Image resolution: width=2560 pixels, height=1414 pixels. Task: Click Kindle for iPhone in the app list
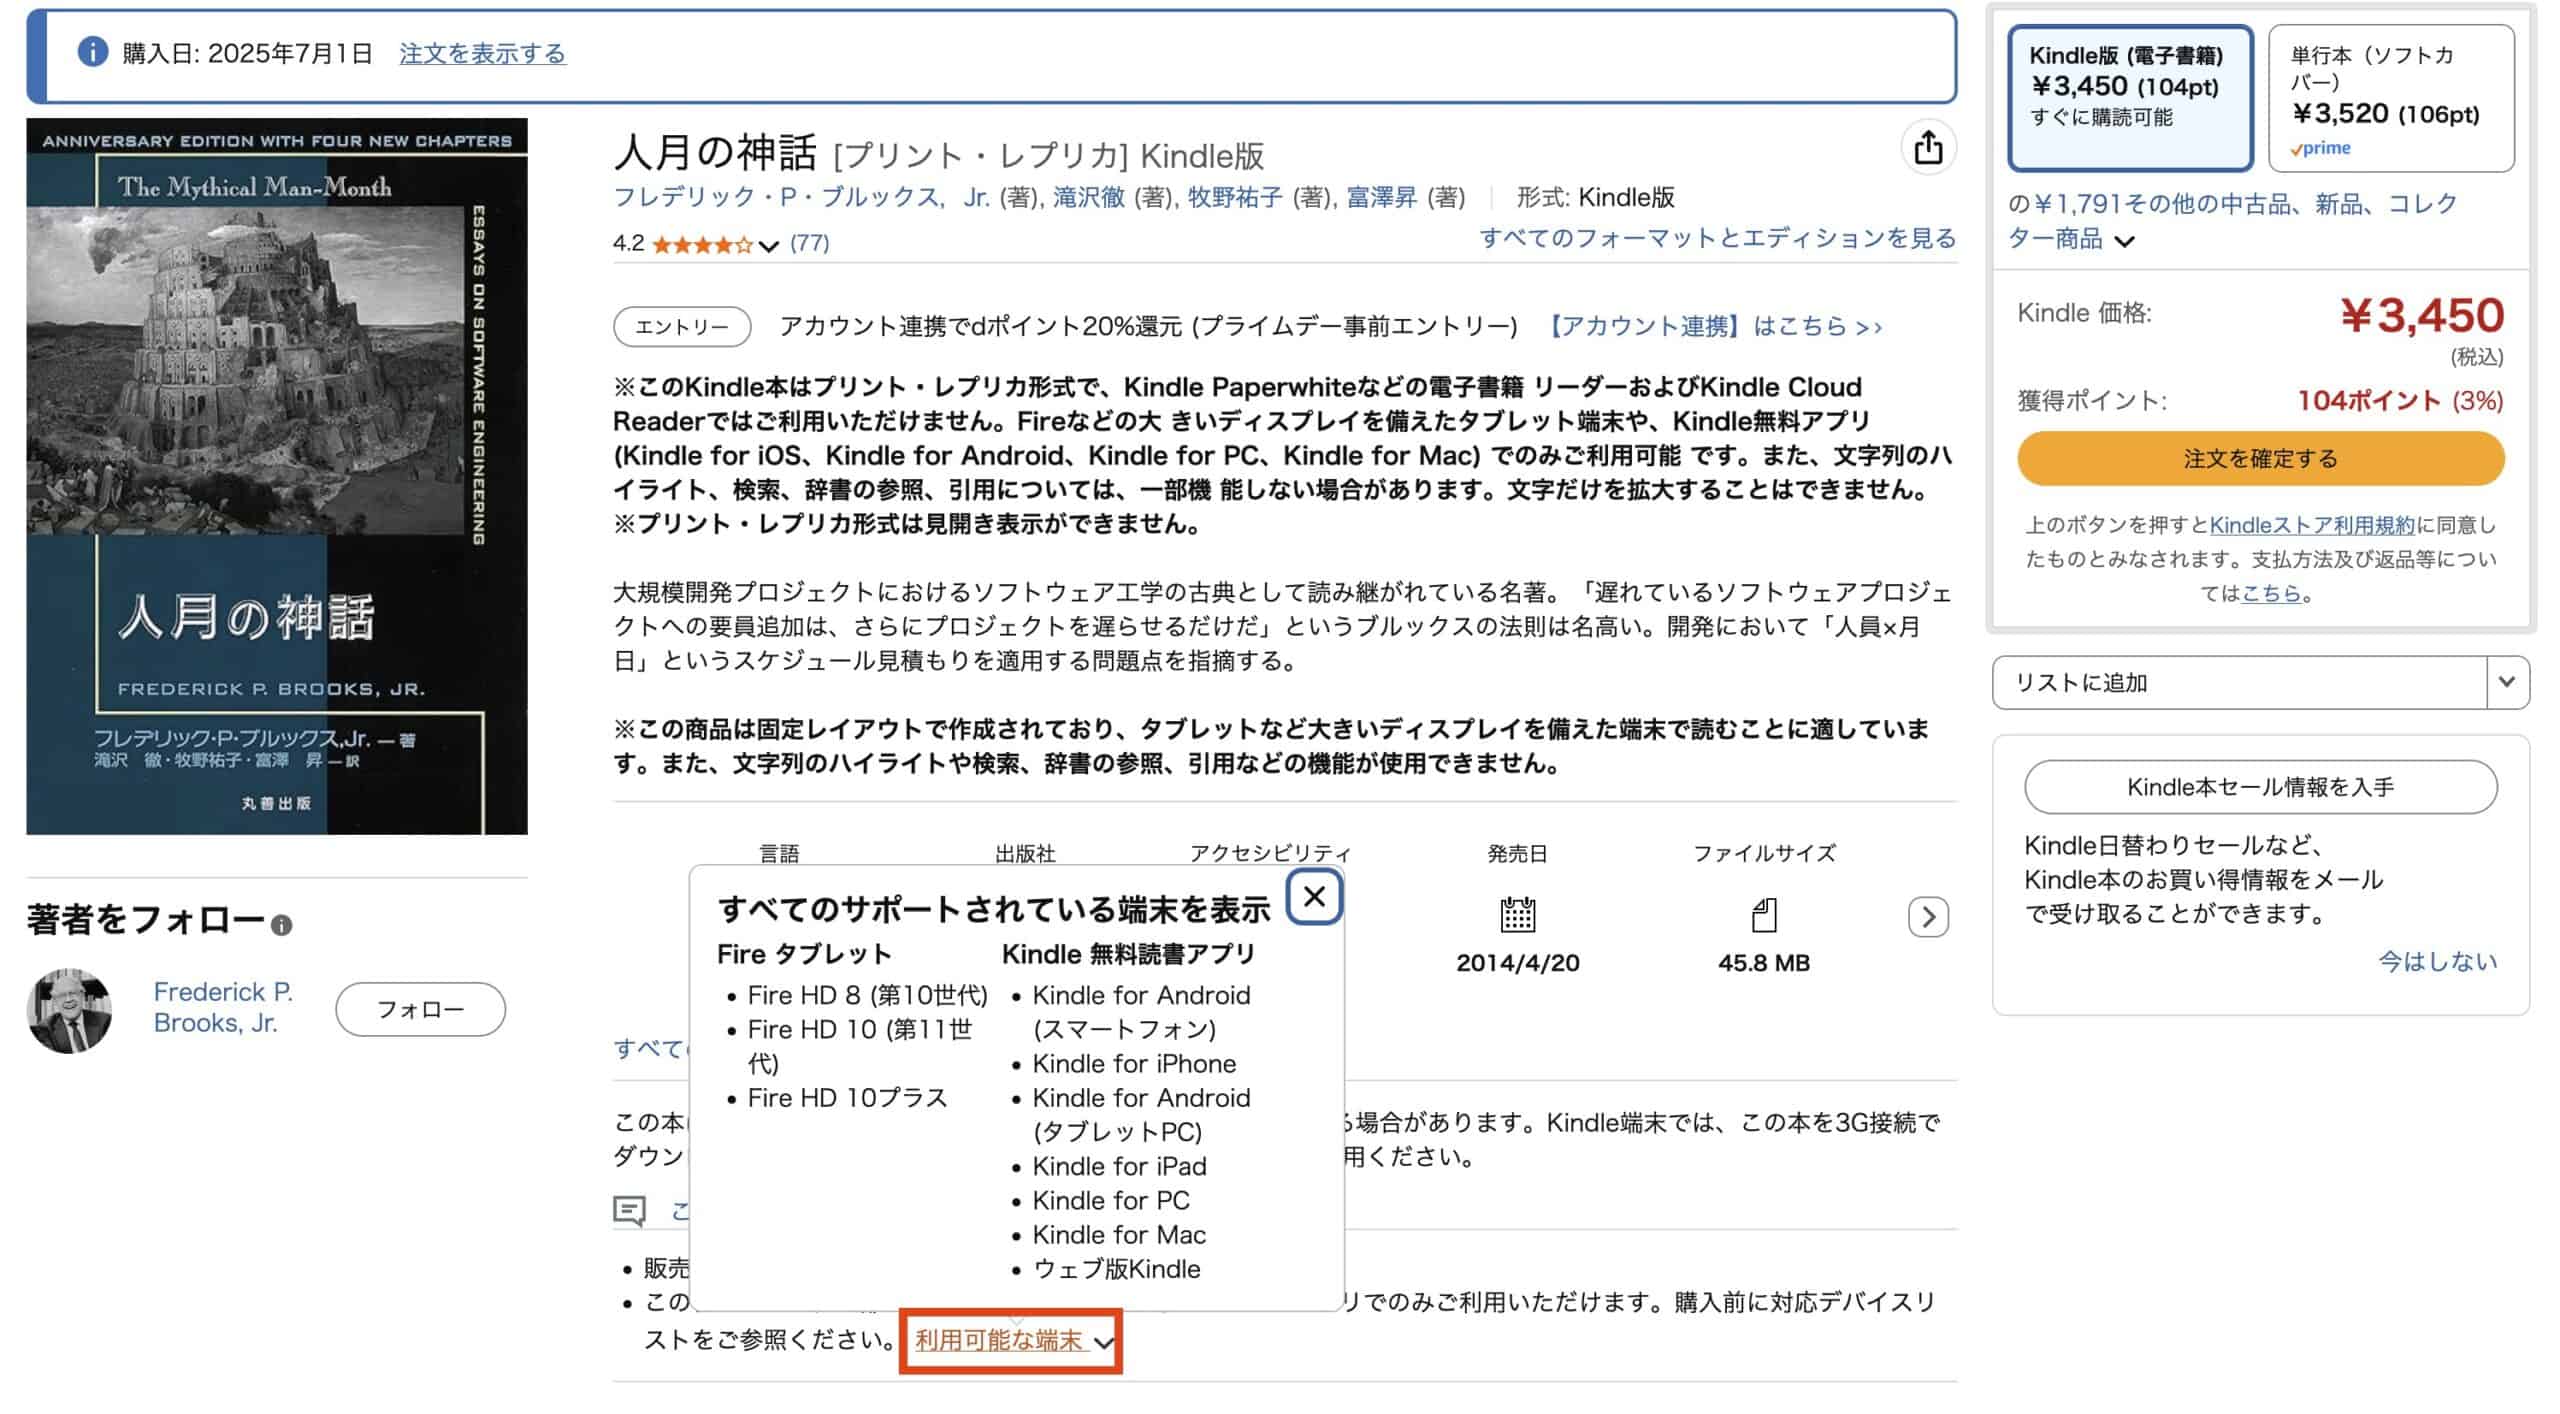pos(1134,1063)
